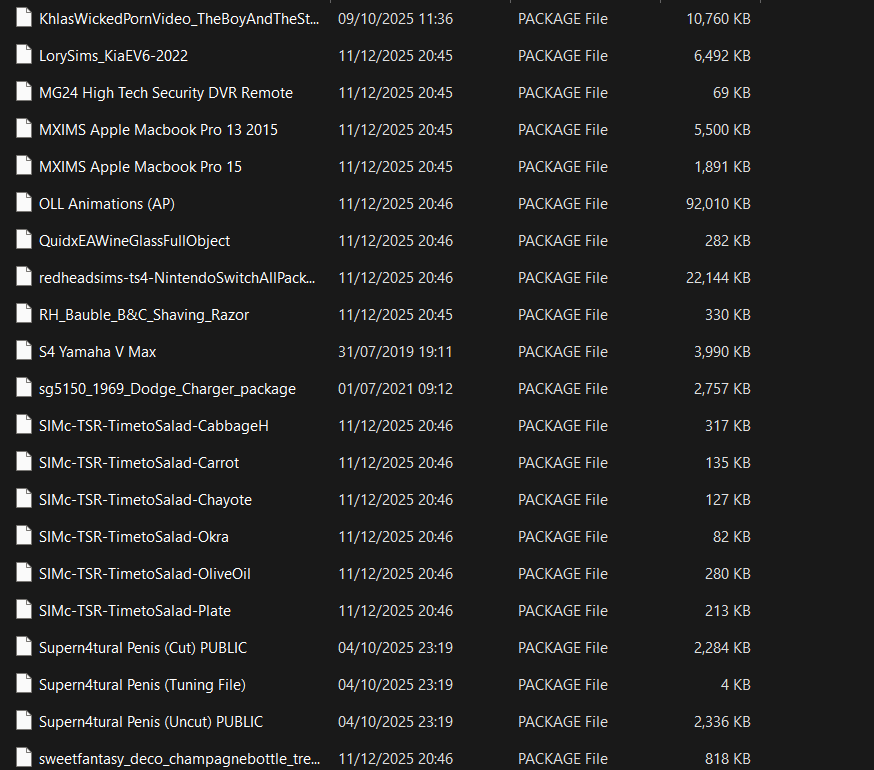Image resolution: width=874 pixels, height=770 pixels.
Task: Click PACKAGE File type in Dodge Charger row
Action: coord(562,389)
